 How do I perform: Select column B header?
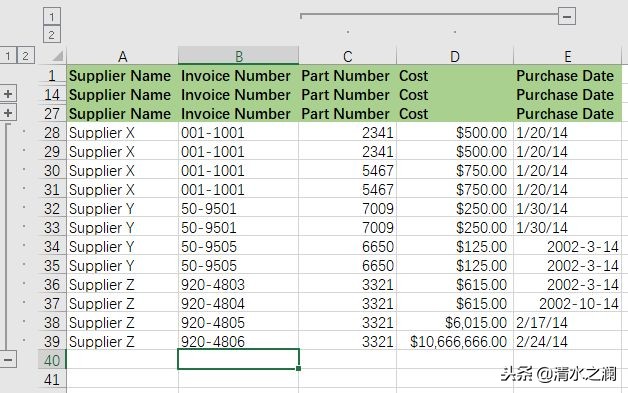(x=239, y=56)
